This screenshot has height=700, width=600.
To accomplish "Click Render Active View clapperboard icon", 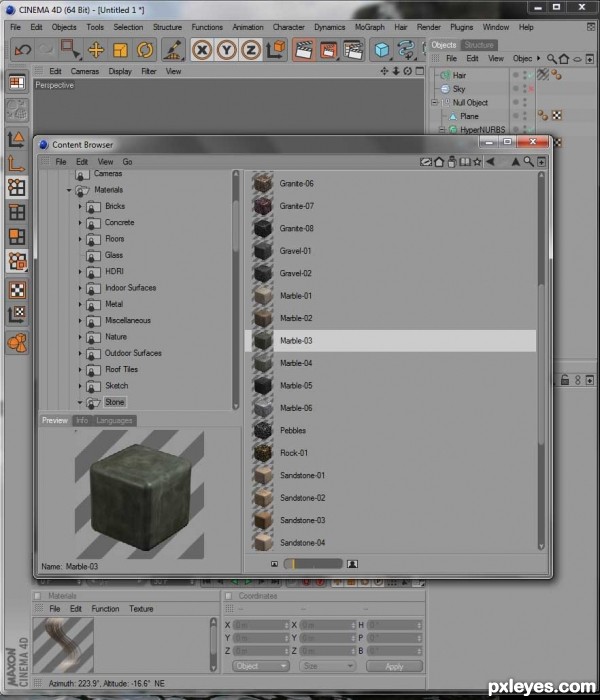I will click(304, 50).
